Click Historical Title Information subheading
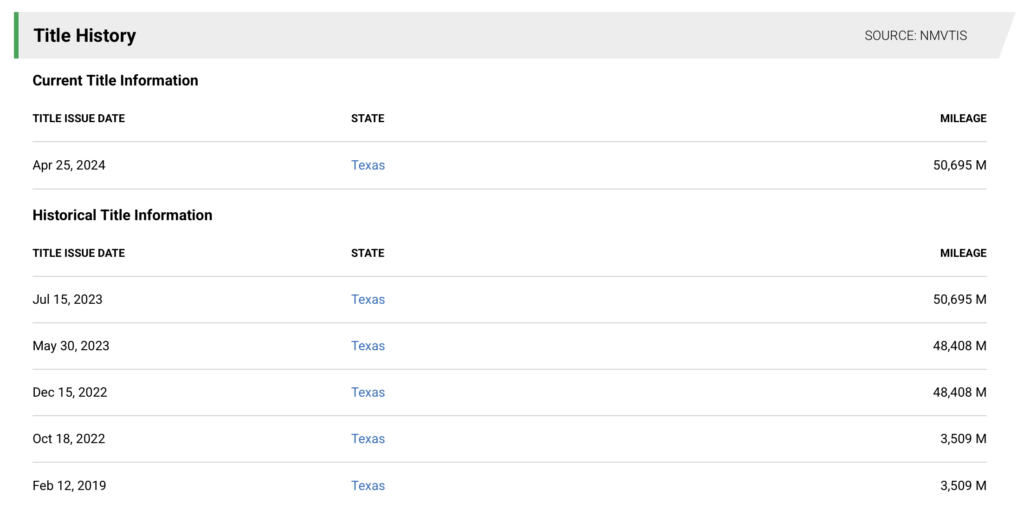The height and width of the screenshot is (523, 1024). click(x=122, y=215)
